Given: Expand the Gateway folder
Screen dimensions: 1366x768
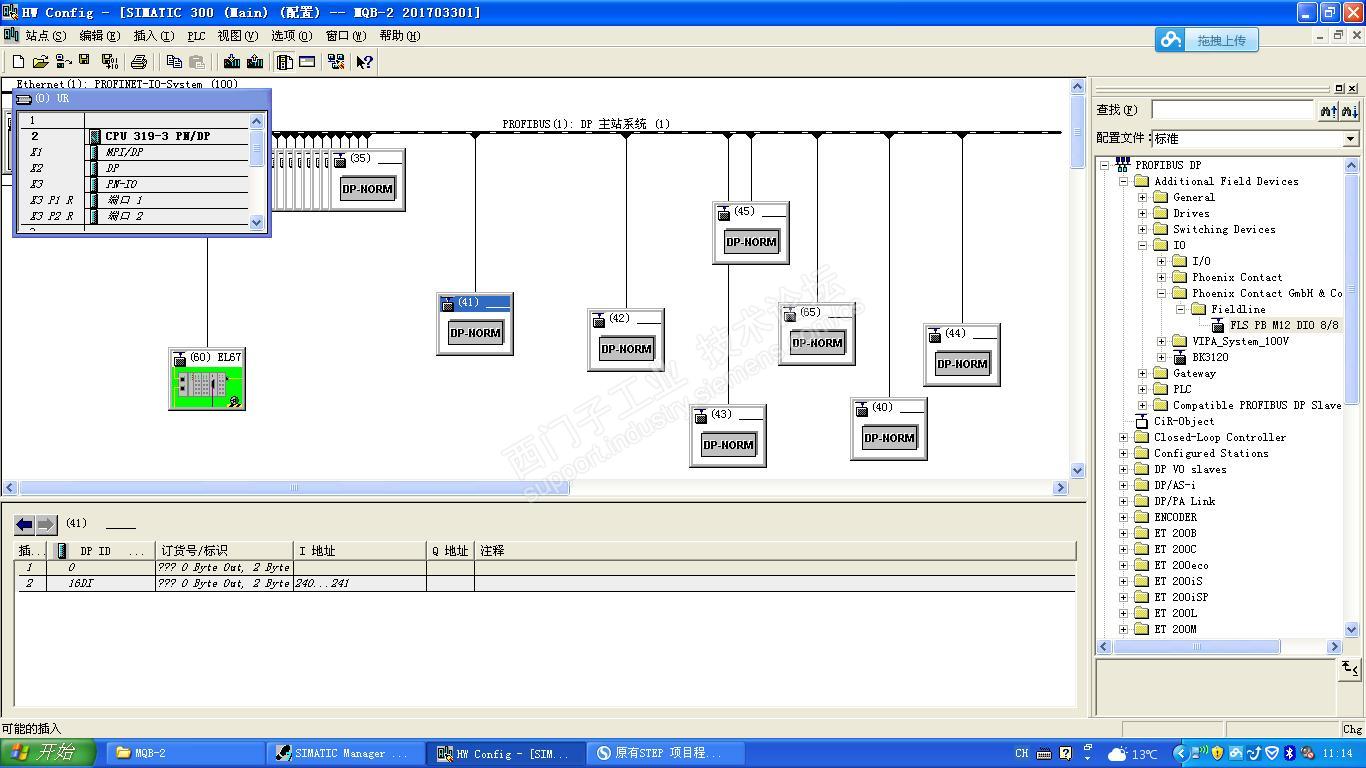Looking at the screenshot, I should tap(1142, 373).
